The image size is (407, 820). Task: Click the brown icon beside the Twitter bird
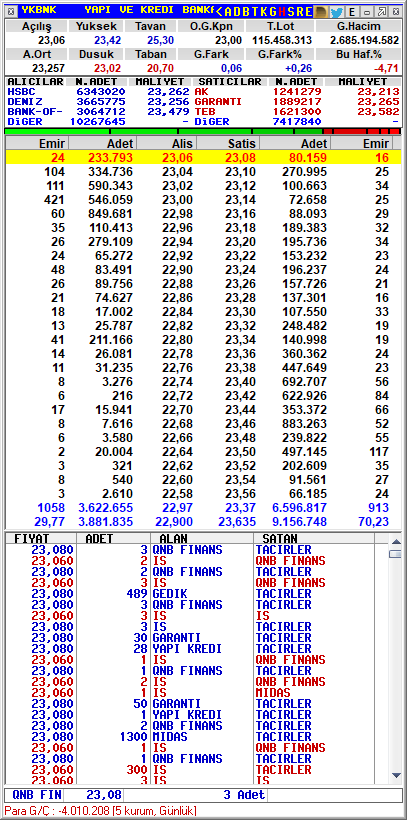[321, 12]
